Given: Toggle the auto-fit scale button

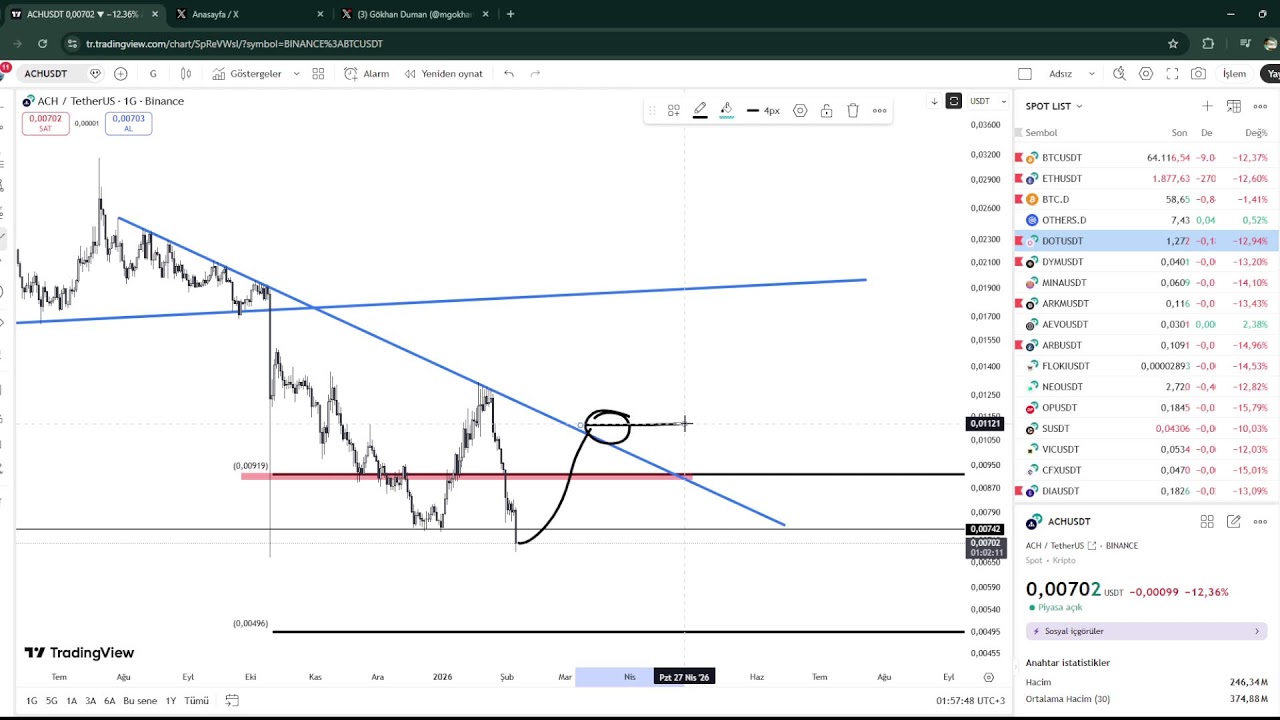Looking at the screenshot, I should tap(954, 101).
